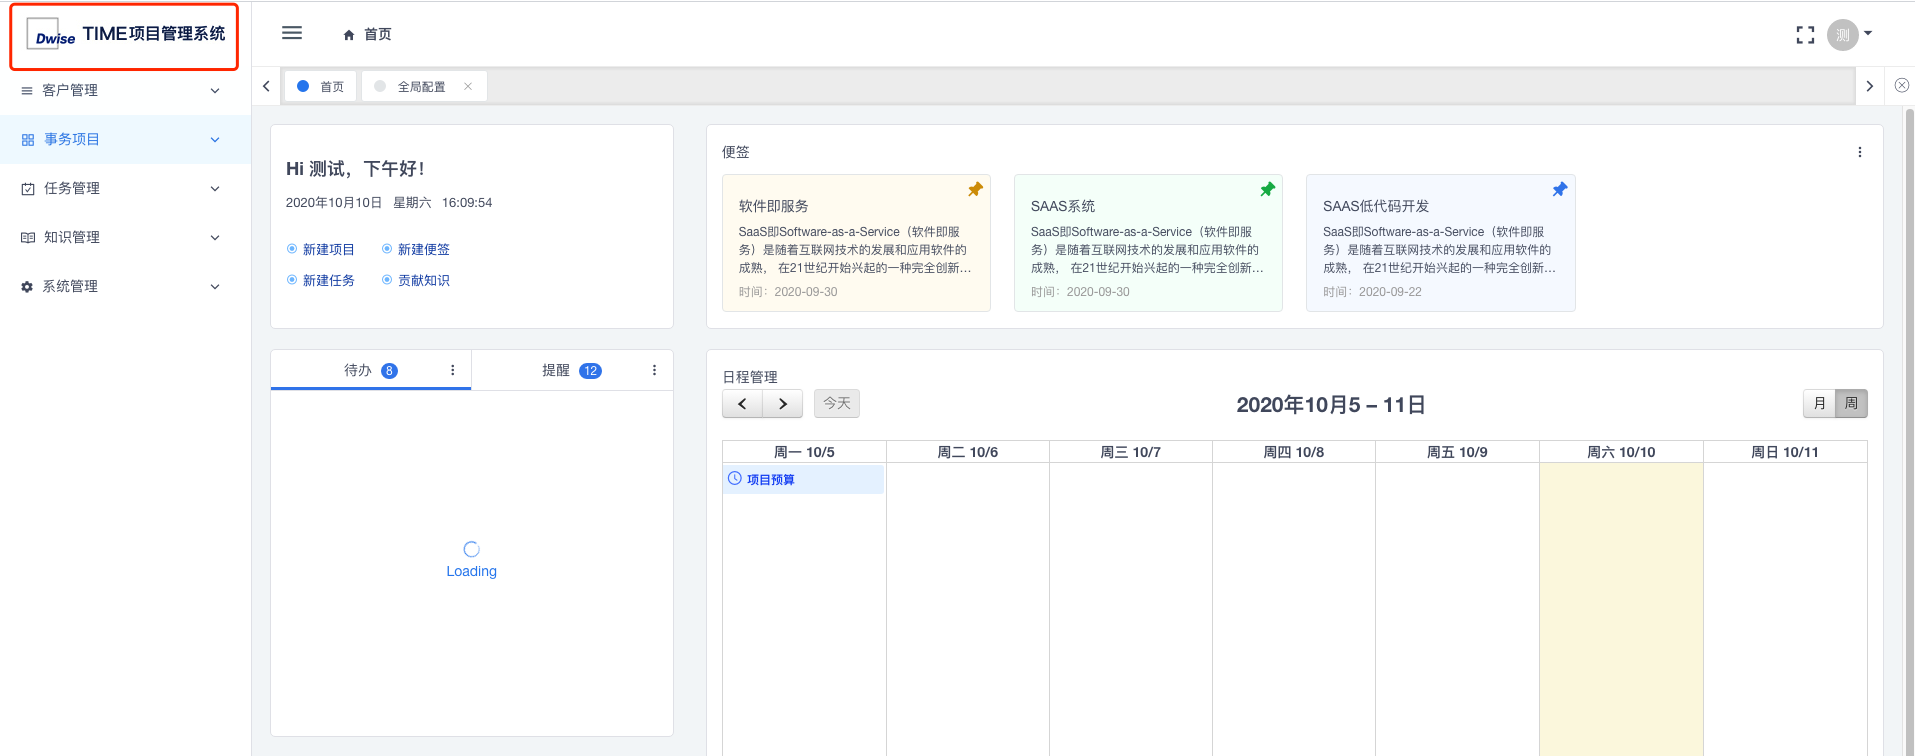This screenshot has height=756, width=1915.
Task: Click the 今天 button
Action: 837,403
